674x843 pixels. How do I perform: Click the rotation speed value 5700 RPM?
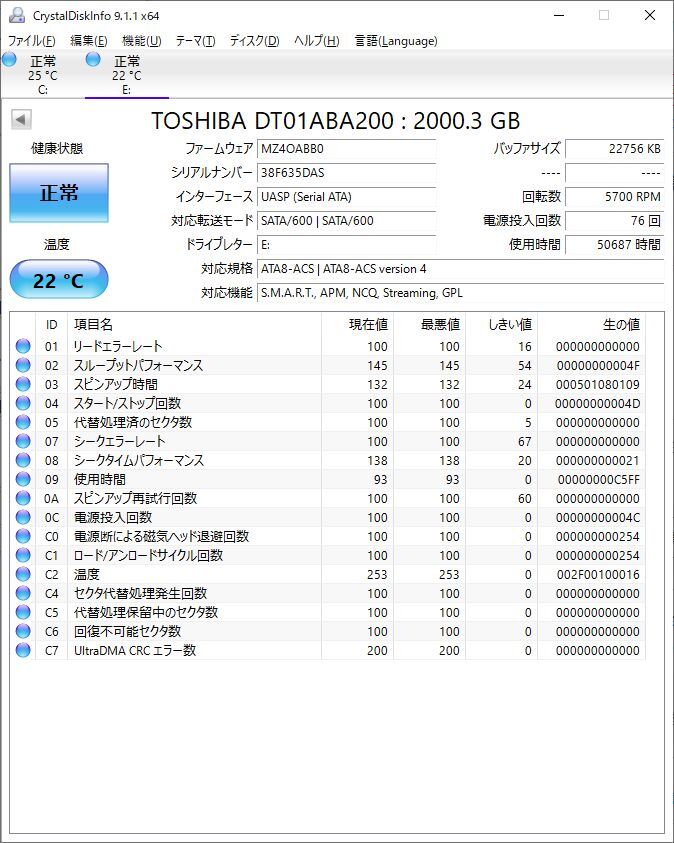click(615, 197)
